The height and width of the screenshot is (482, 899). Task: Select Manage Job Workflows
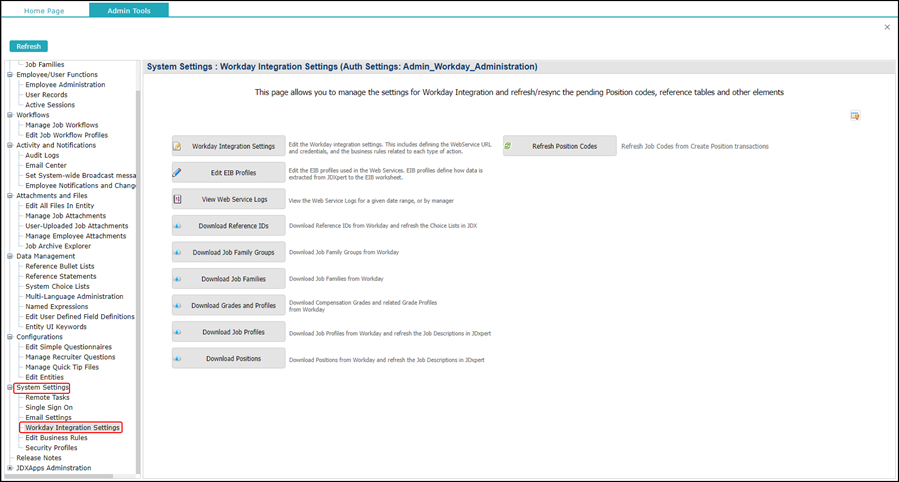tap(62, 125)
